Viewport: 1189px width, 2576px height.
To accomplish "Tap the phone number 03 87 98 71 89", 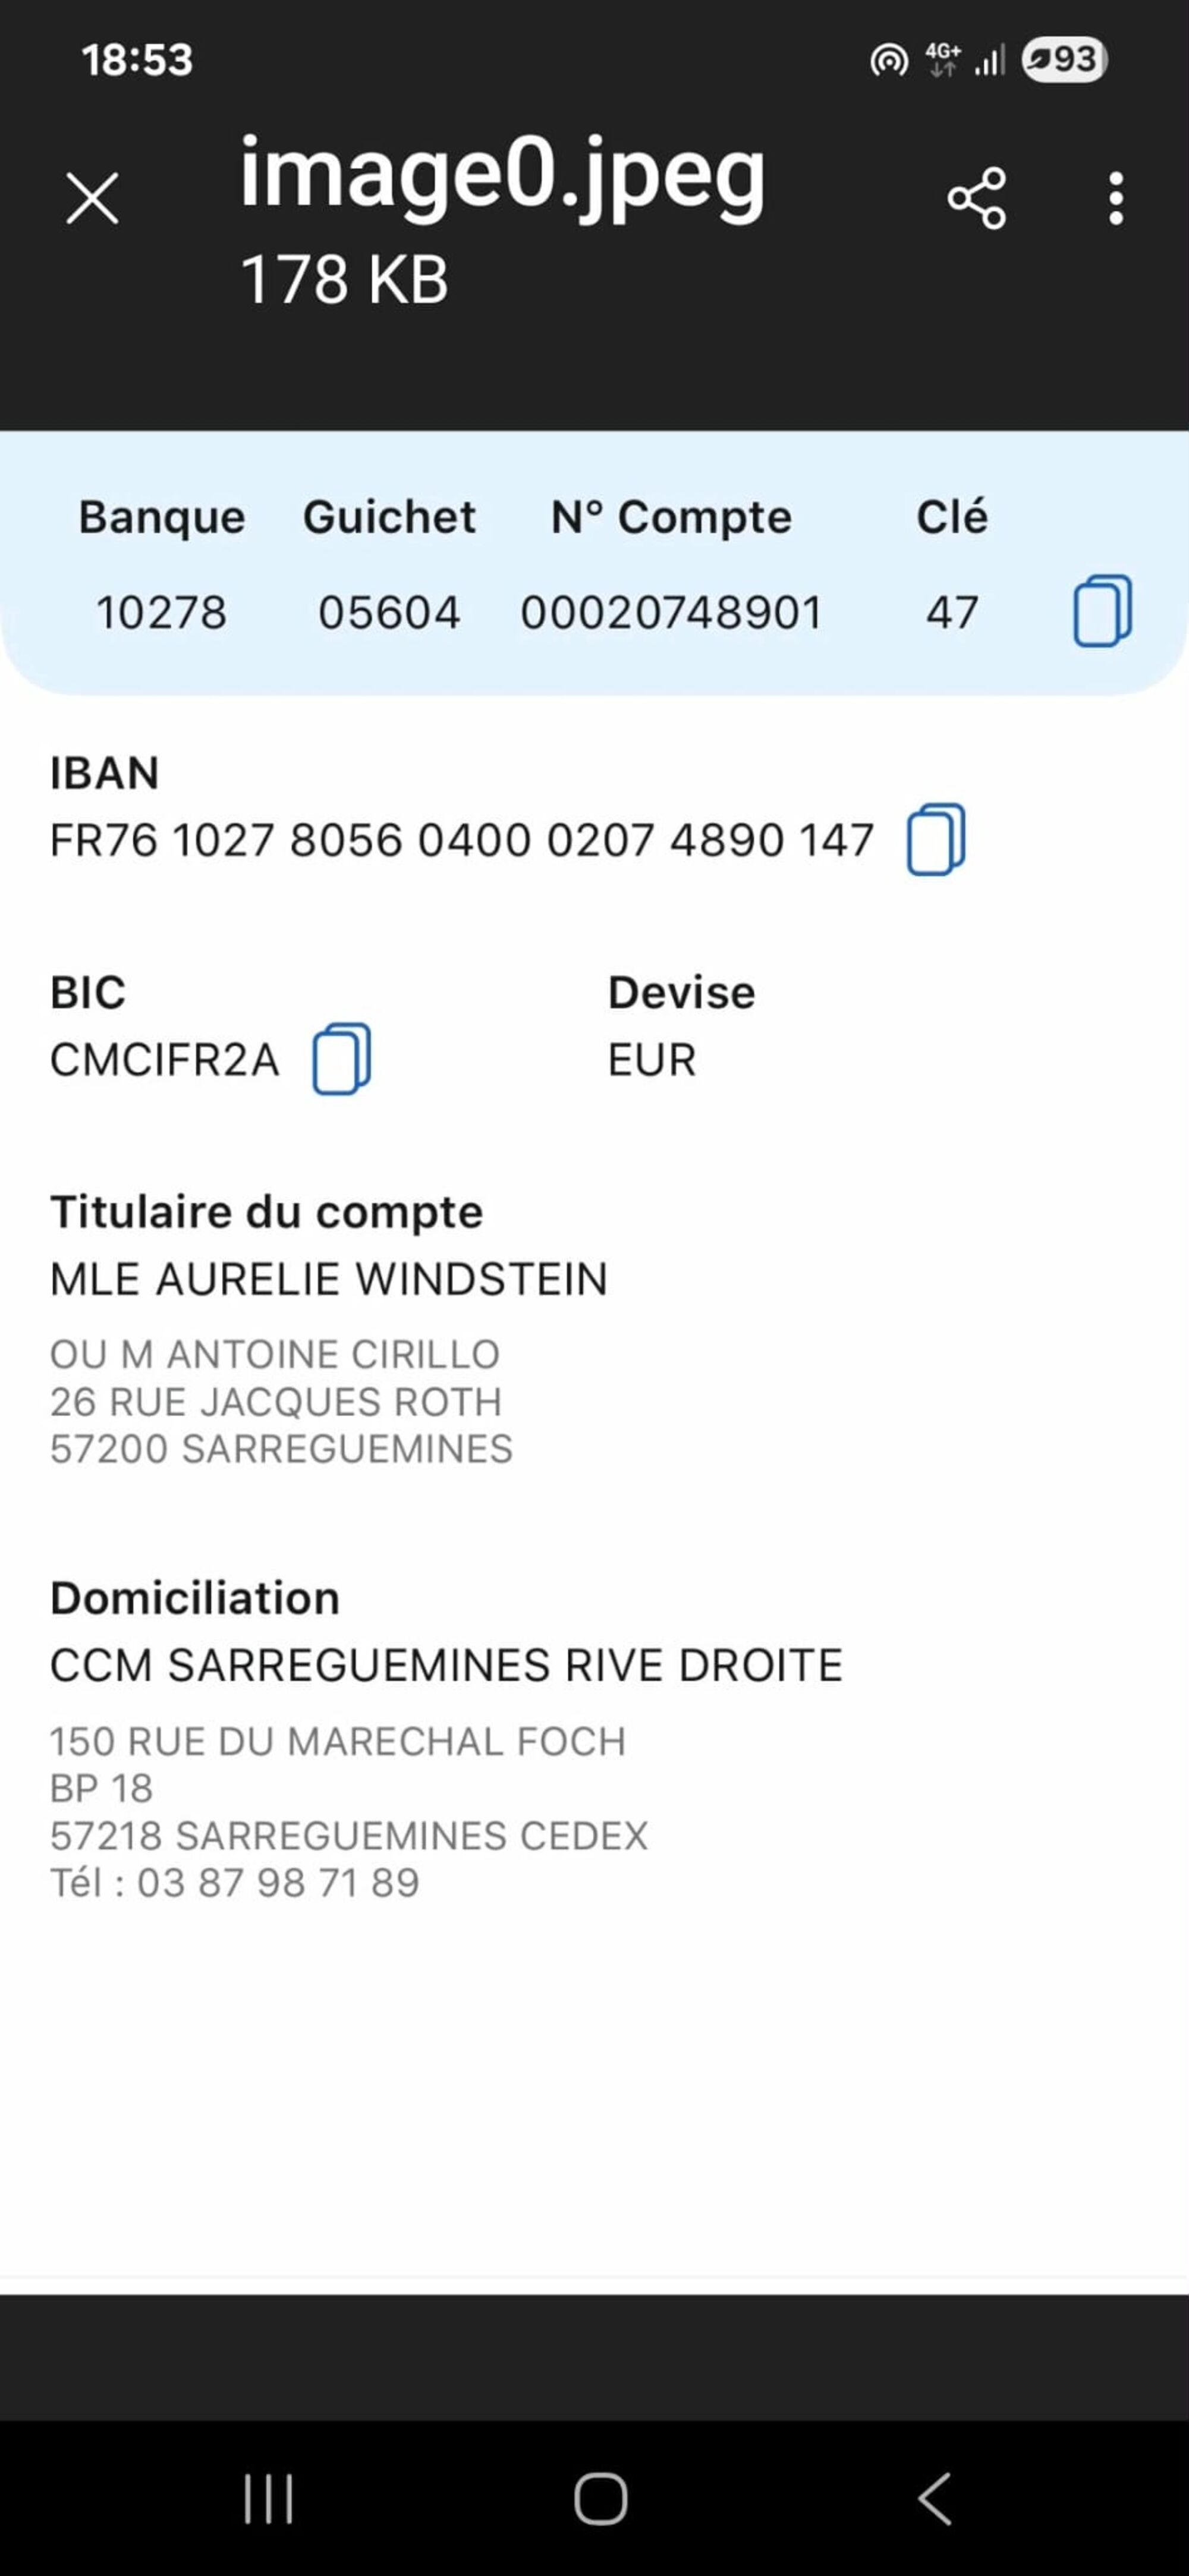I will tap(278, 1883).
